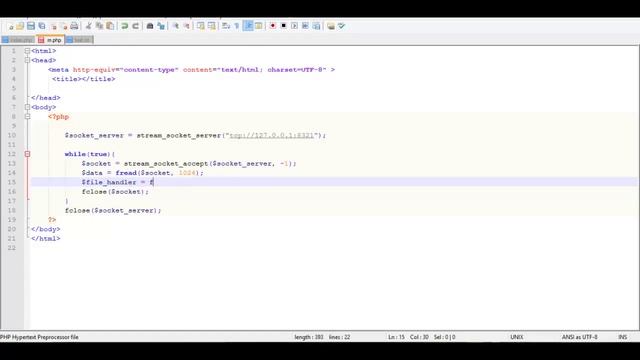This screenshot has width=640, height=360.
Task: Click the closing </html> tag line
Action: pyautogui.click(x=46, y=239)
